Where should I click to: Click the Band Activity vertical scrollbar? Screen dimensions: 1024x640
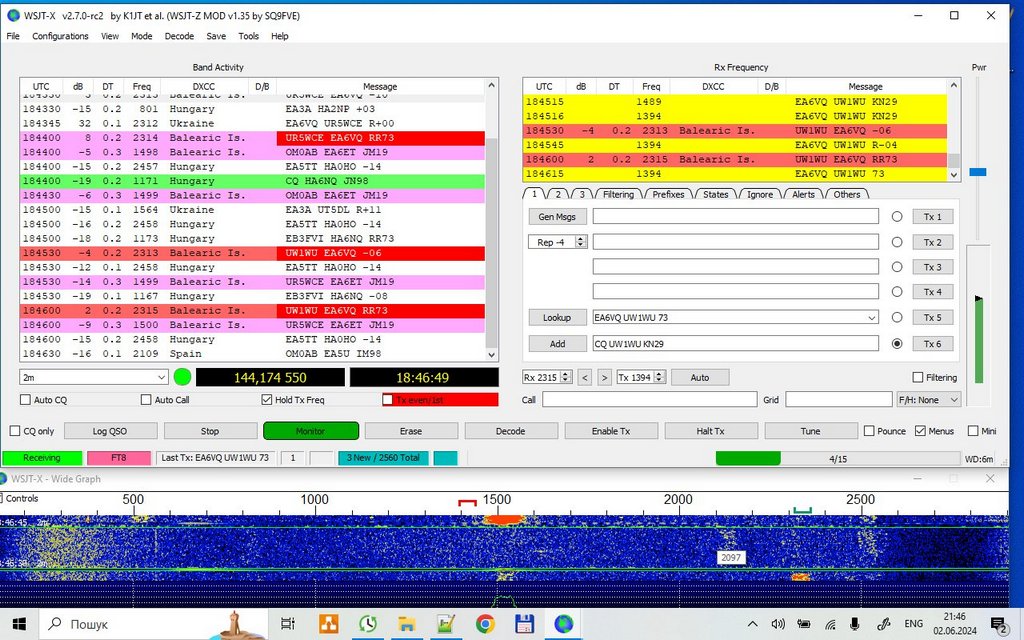pyautogui.click(x=492, y=219)
